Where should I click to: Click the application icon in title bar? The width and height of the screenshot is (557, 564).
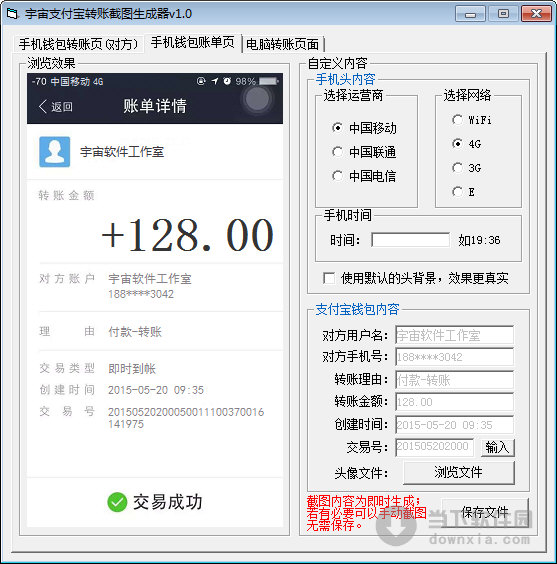coord(12,14)
